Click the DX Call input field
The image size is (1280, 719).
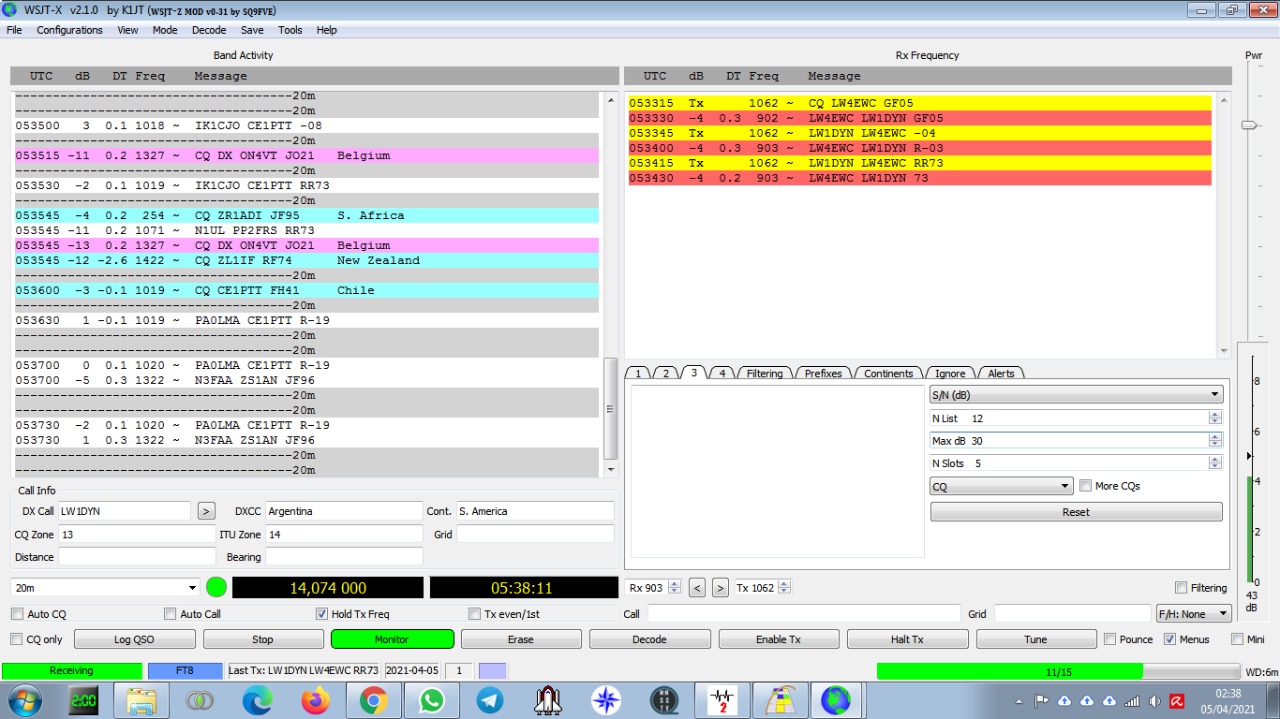(124, 511)
